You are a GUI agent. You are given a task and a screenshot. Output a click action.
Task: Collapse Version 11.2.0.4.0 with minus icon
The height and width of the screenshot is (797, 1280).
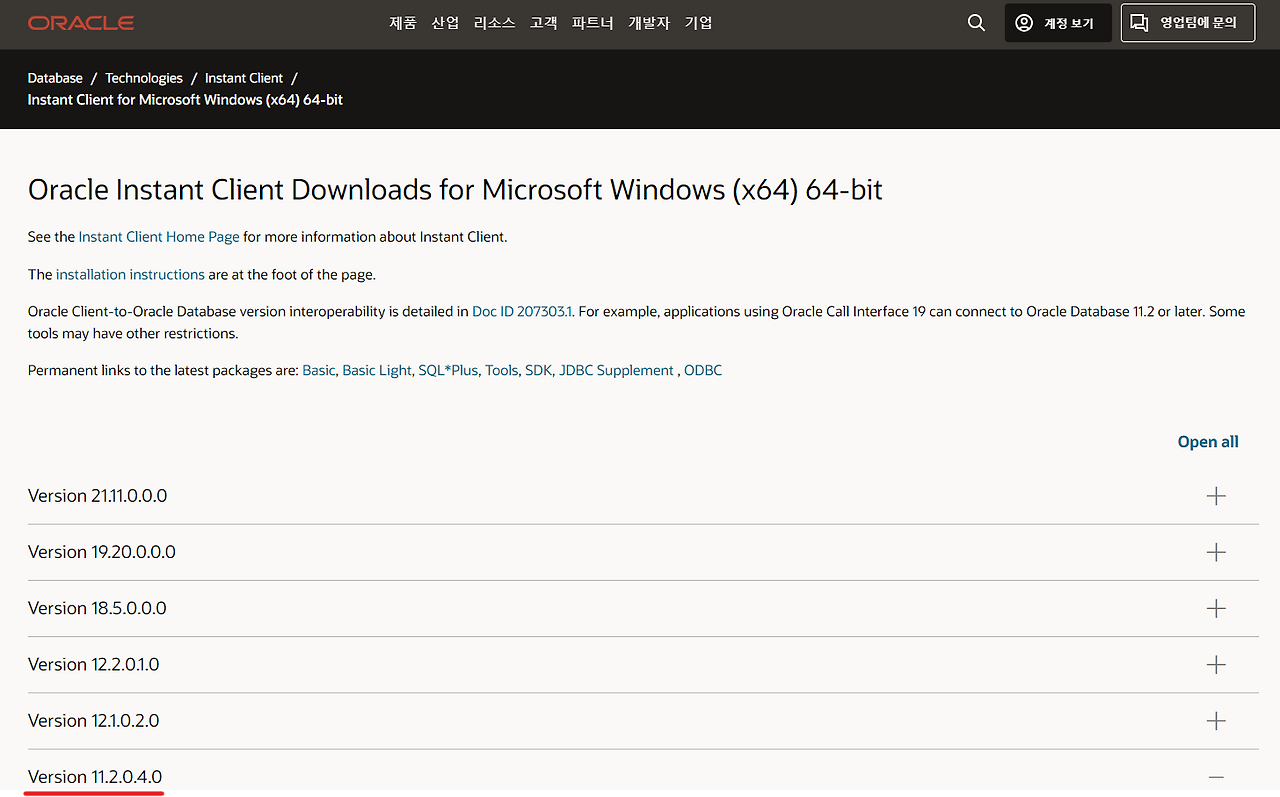pos(1216,777)
